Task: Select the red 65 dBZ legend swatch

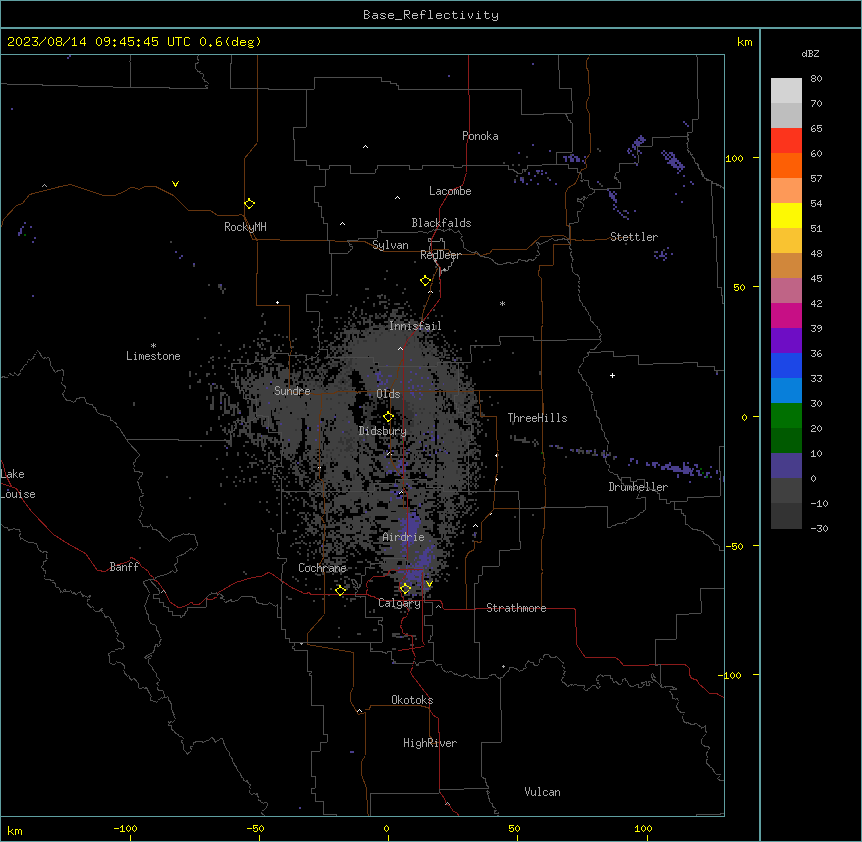Action: (786, 140)
